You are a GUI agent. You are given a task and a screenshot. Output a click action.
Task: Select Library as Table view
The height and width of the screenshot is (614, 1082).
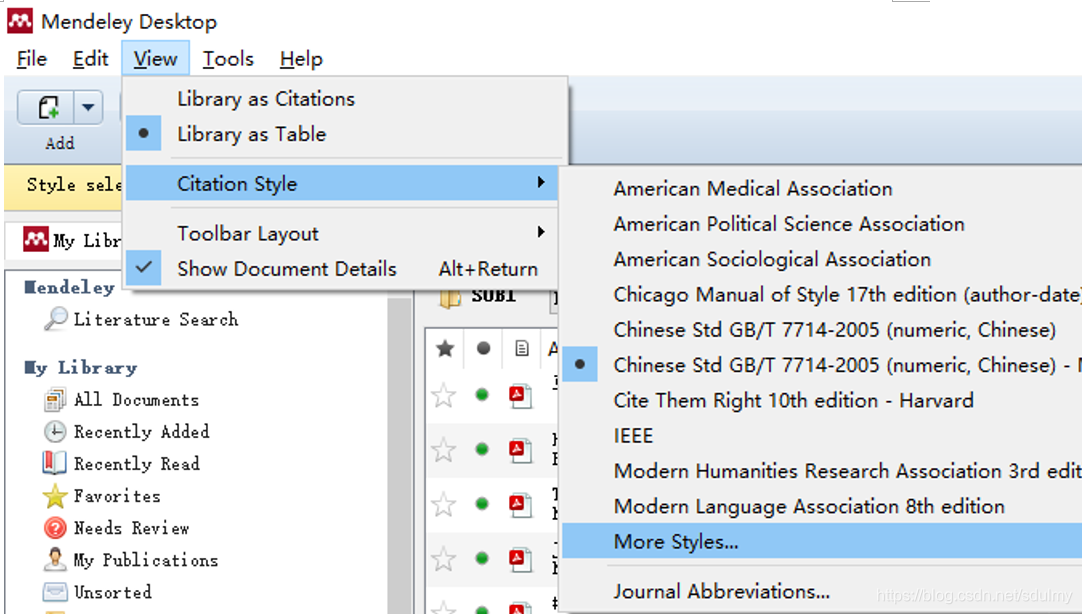[345, 134]
